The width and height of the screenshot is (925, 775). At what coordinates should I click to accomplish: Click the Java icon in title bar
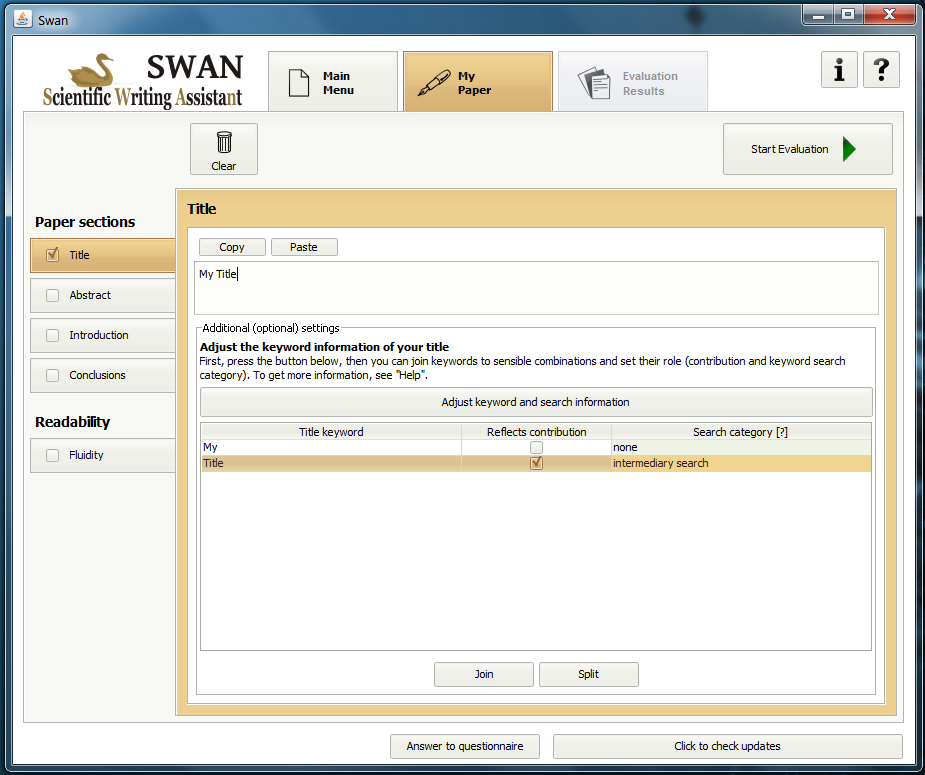[22, 19]
